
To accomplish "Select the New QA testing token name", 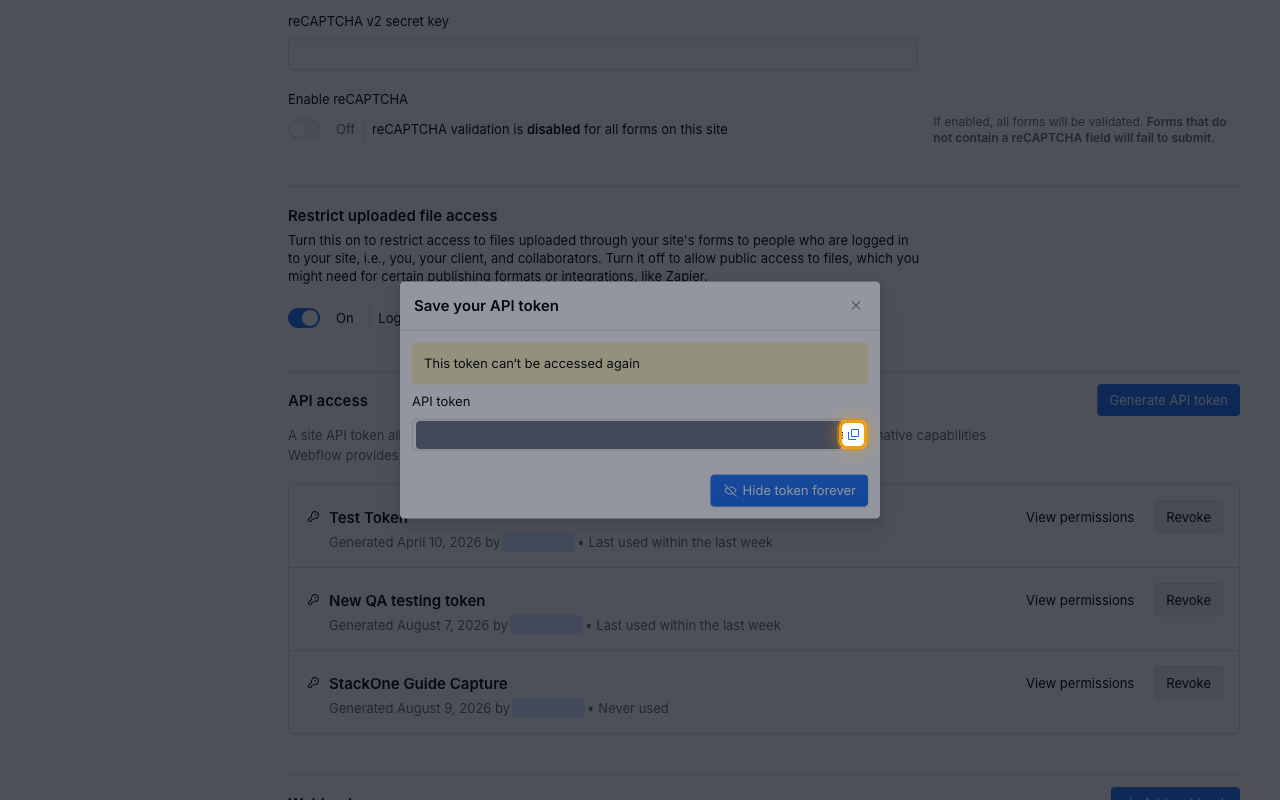I will click(x=407, y=600).
